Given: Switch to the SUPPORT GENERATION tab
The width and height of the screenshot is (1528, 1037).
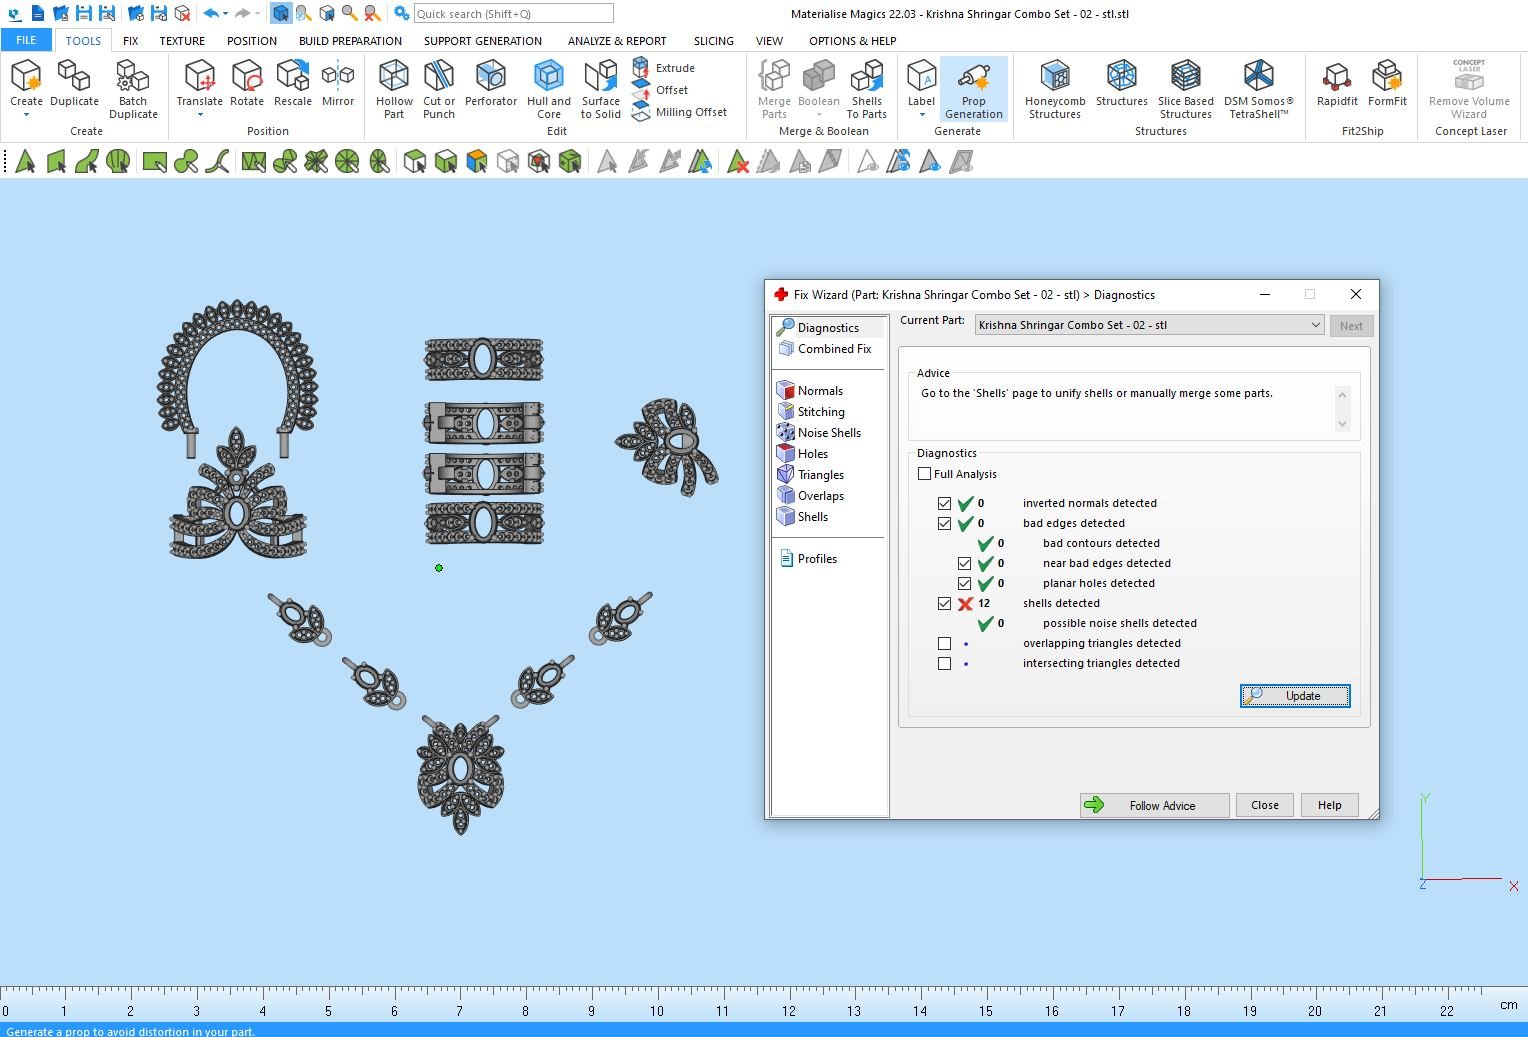Looking at the screenshot, I should (x=482, y=41).
